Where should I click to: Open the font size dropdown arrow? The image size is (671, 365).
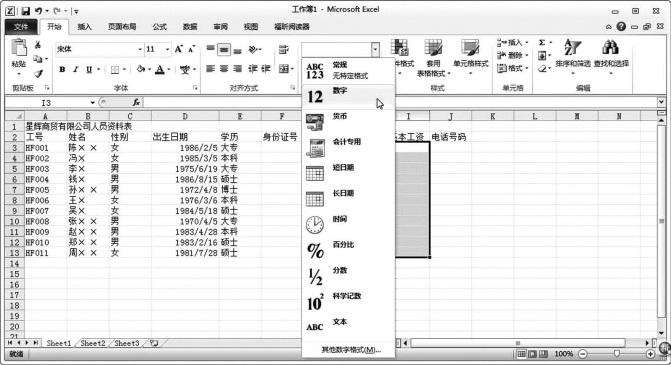click(168, 50)
